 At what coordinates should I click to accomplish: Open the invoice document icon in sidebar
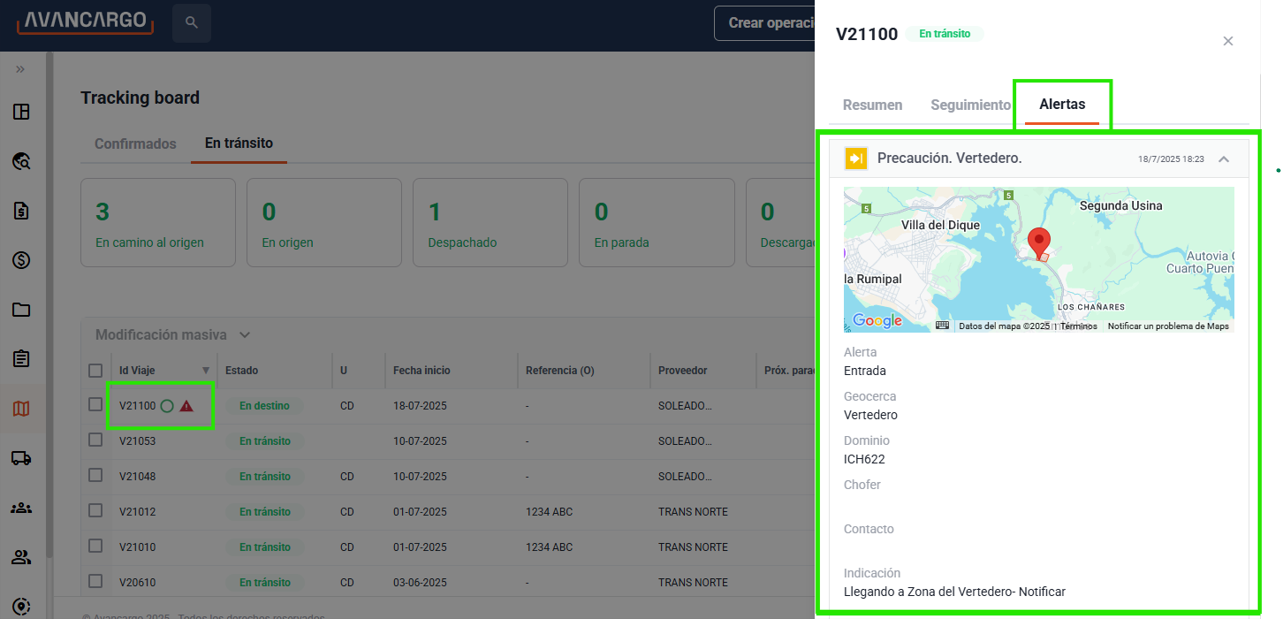(x=21, y=211)
